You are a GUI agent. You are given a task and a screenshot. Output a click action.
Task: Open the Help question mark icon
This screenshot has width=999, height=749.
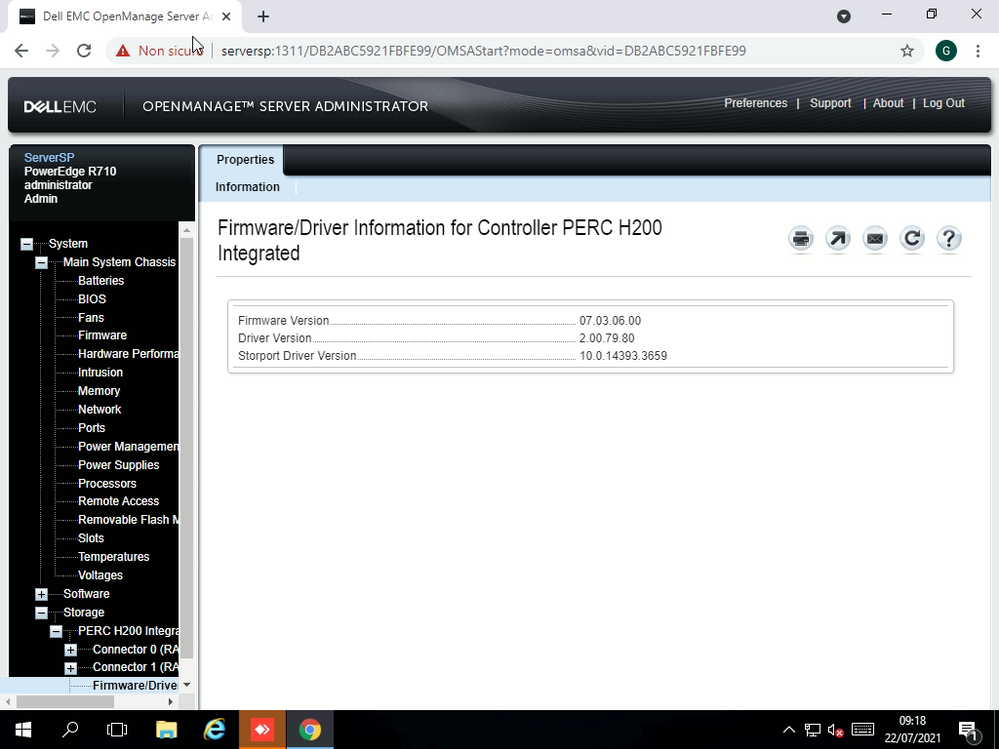(949, 239)
